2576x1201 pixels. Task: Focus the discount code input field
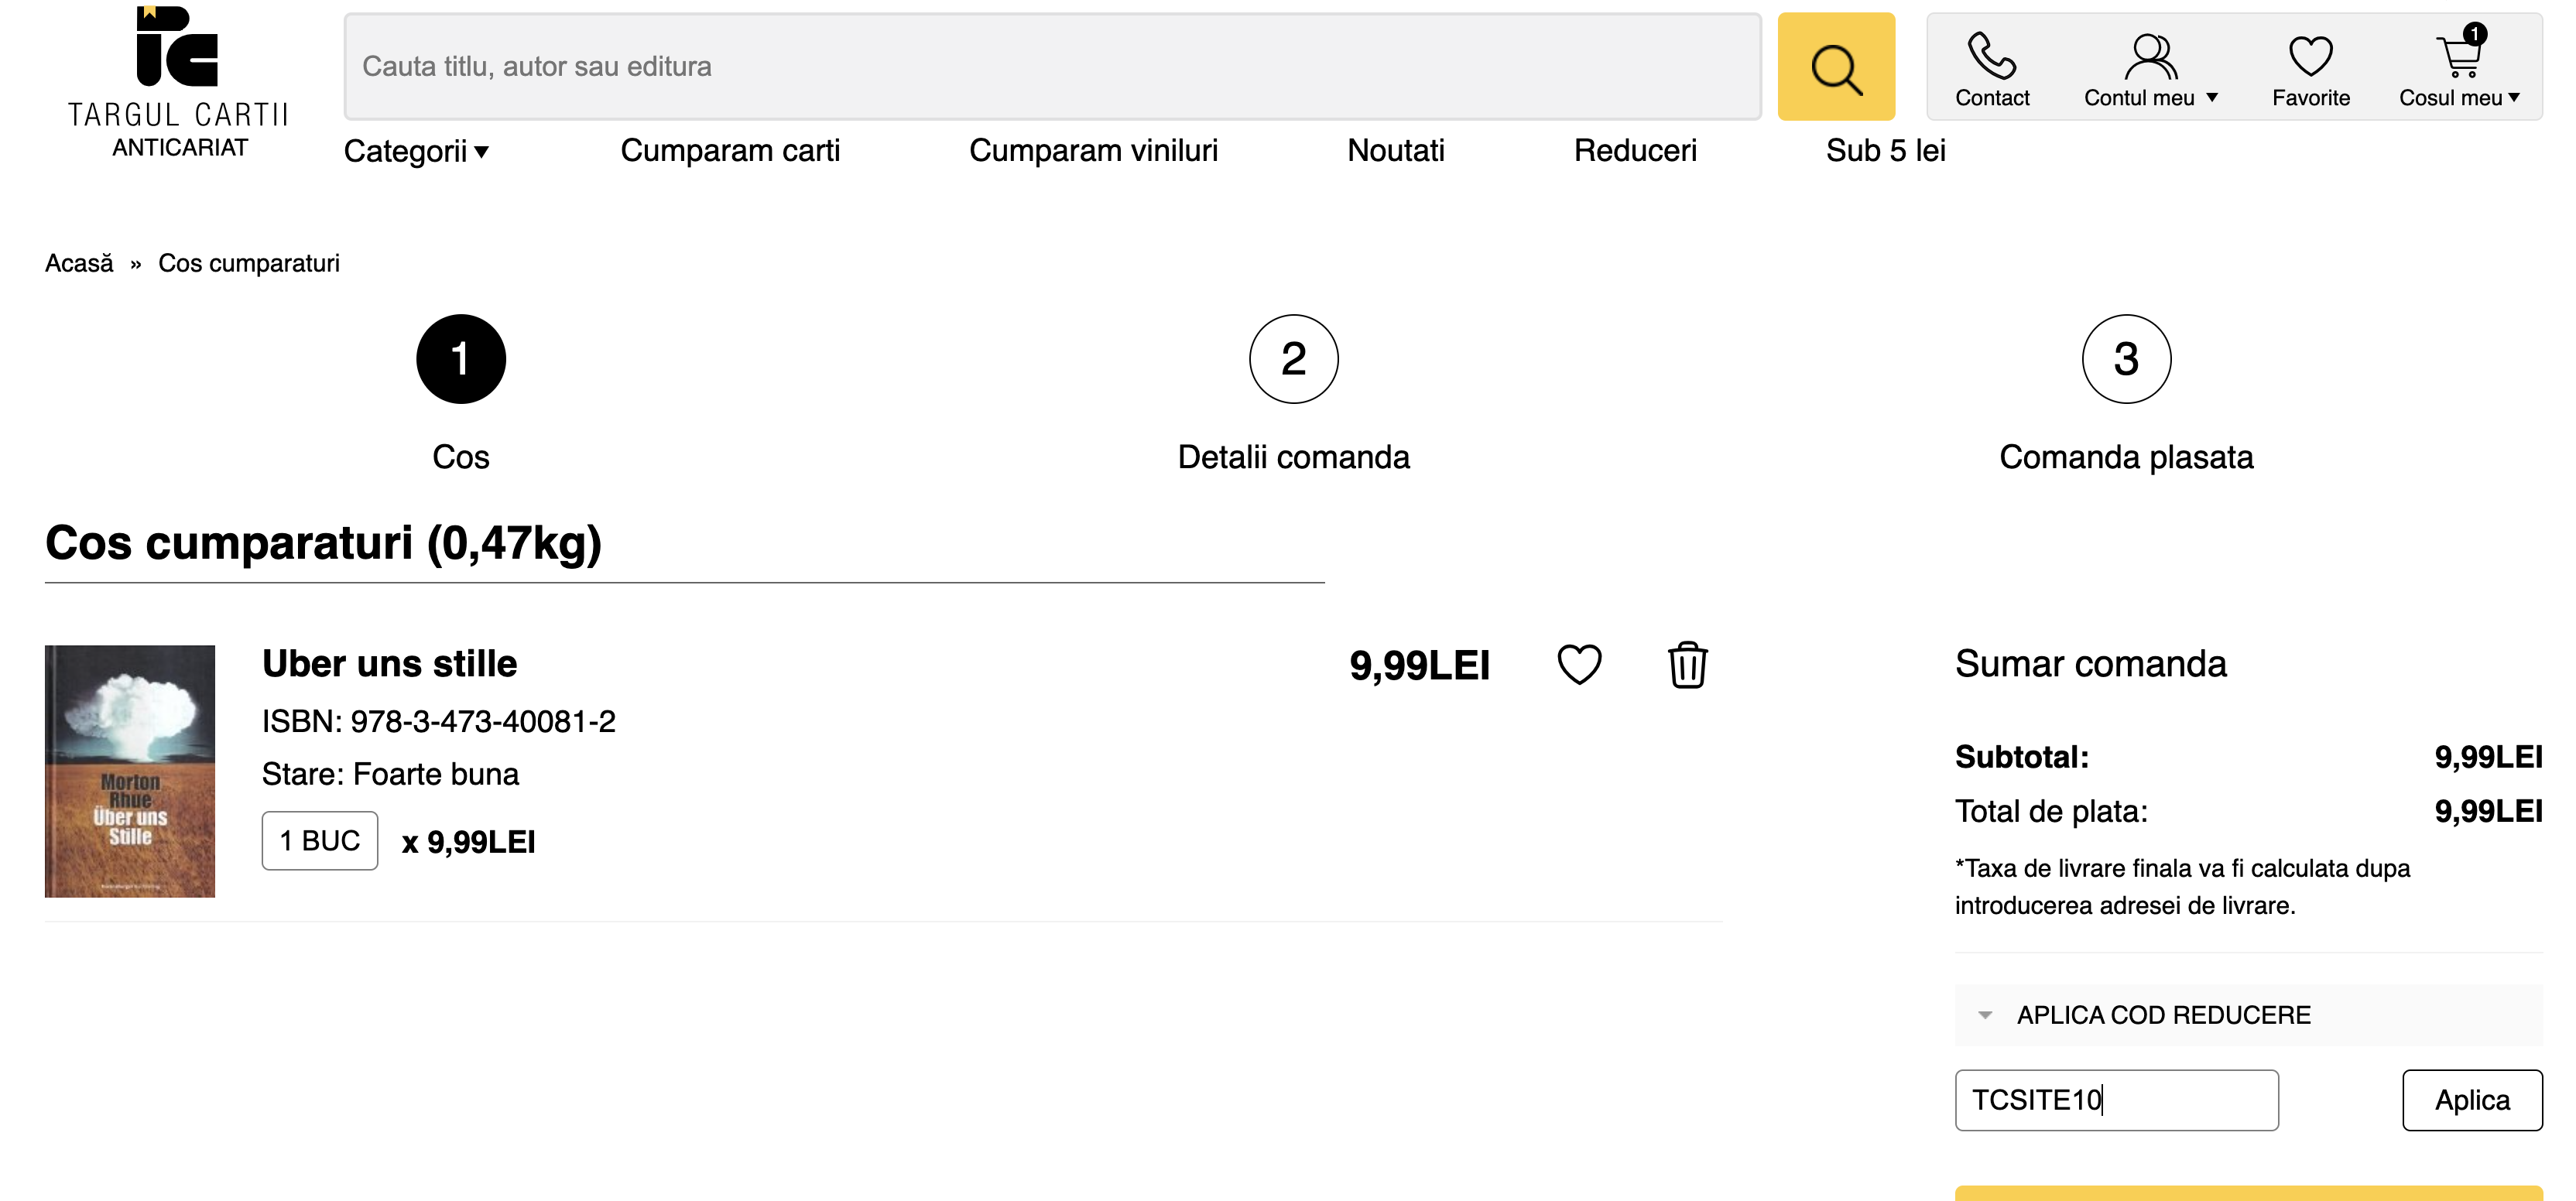click(2116, 1100)
